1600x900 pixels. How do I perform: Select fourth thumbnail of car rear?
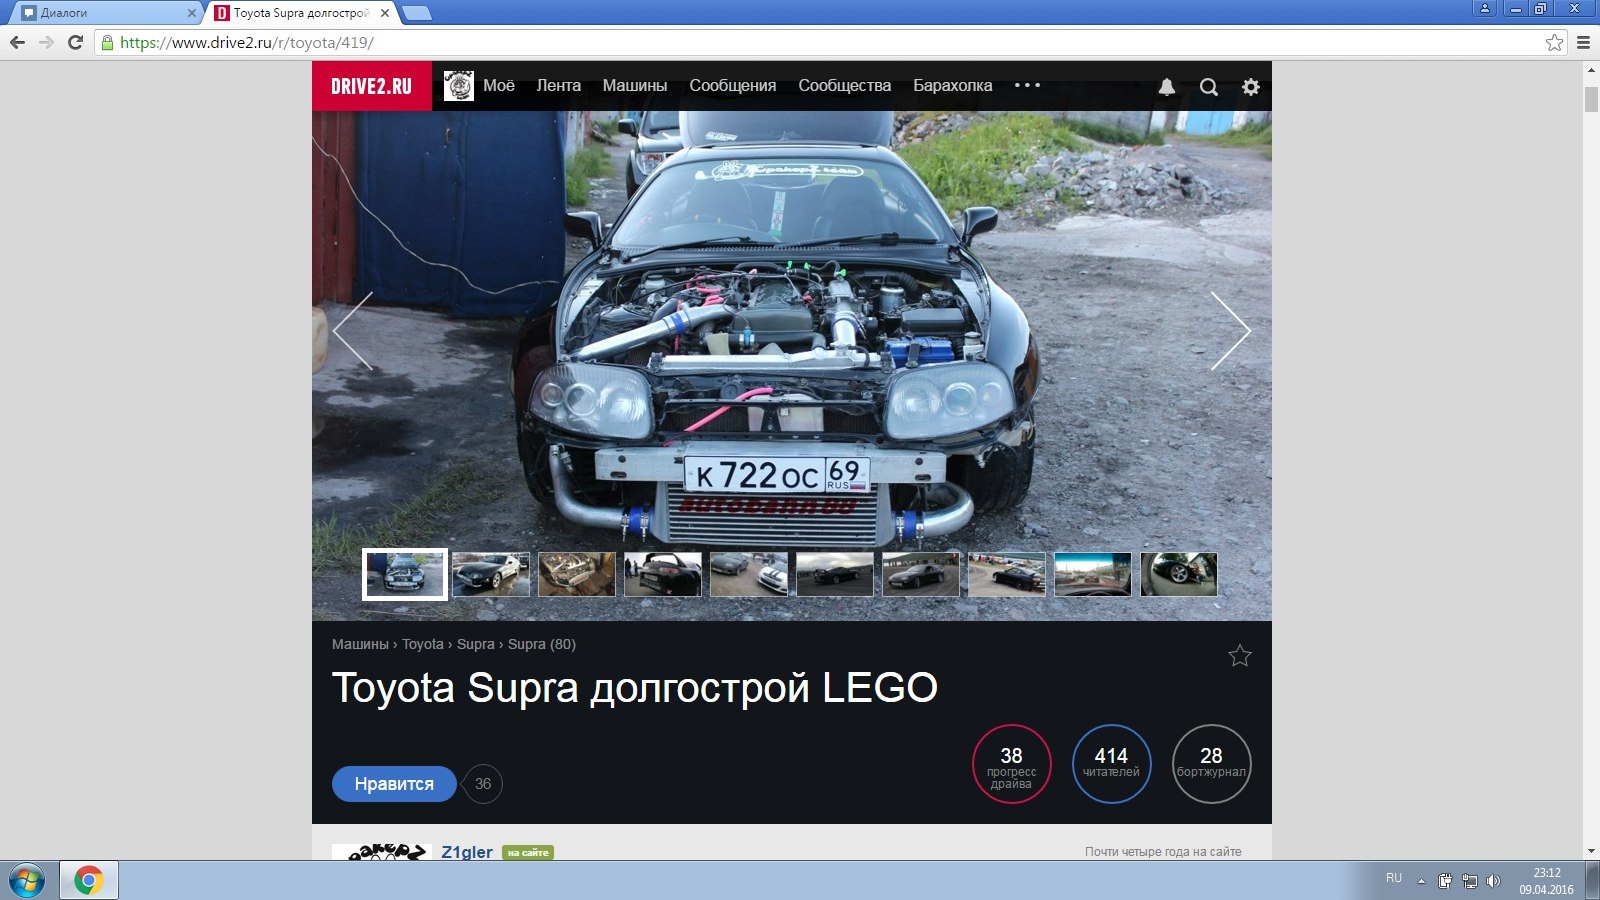tap(663, 575)
